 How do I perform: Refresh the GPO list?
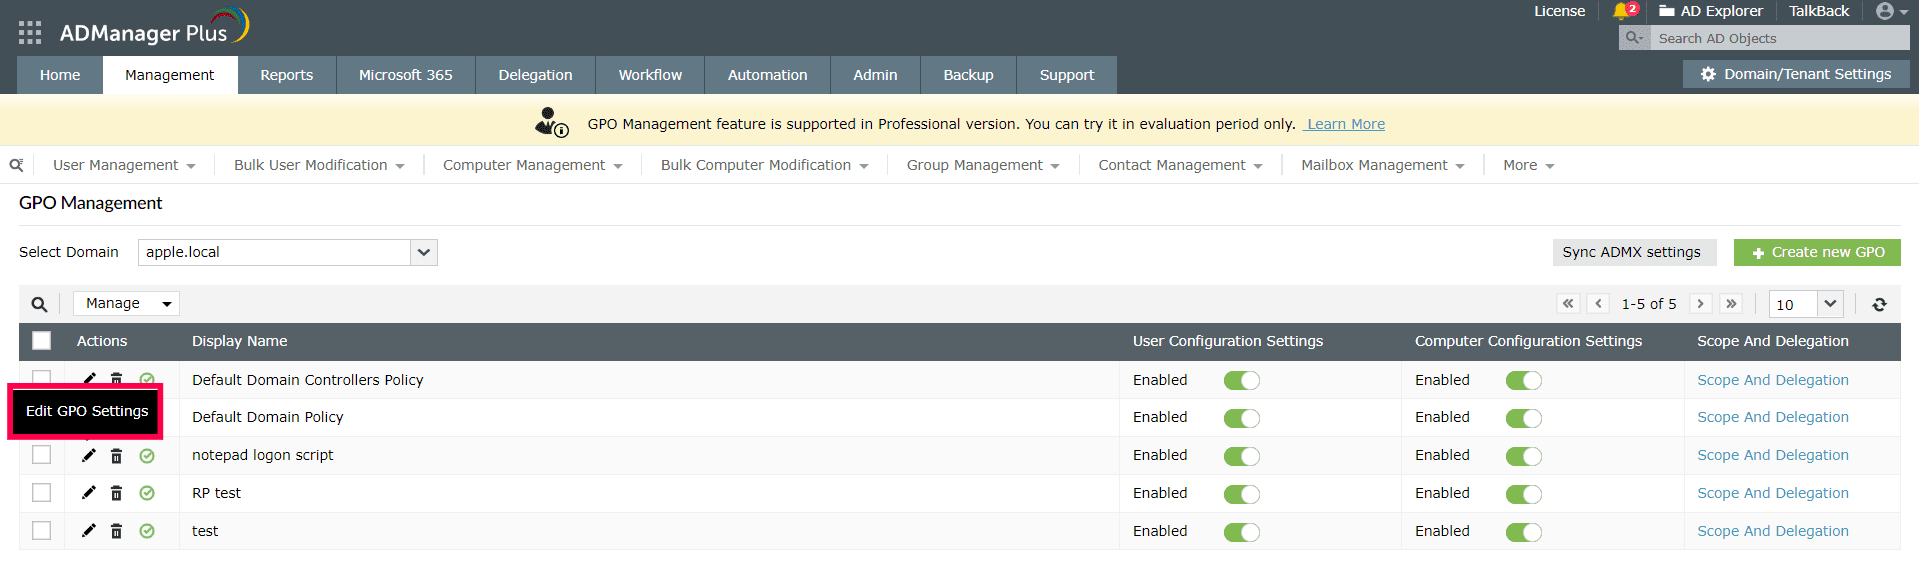pos(1879,304)
